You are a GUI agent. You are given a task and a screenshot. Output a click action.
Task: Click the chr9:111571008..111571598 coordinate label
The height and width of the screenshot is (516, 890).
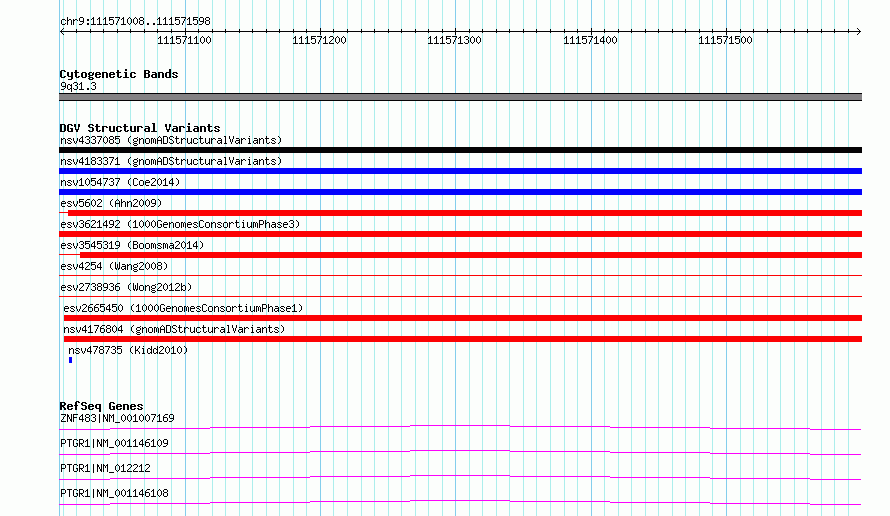click(x=135, y=21)
